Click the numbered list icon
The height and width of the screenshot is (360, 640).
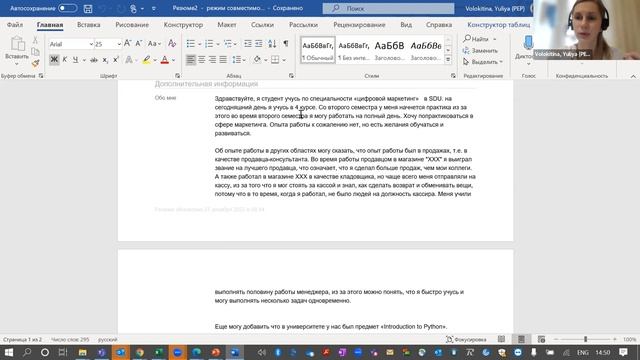click(209, 43)
